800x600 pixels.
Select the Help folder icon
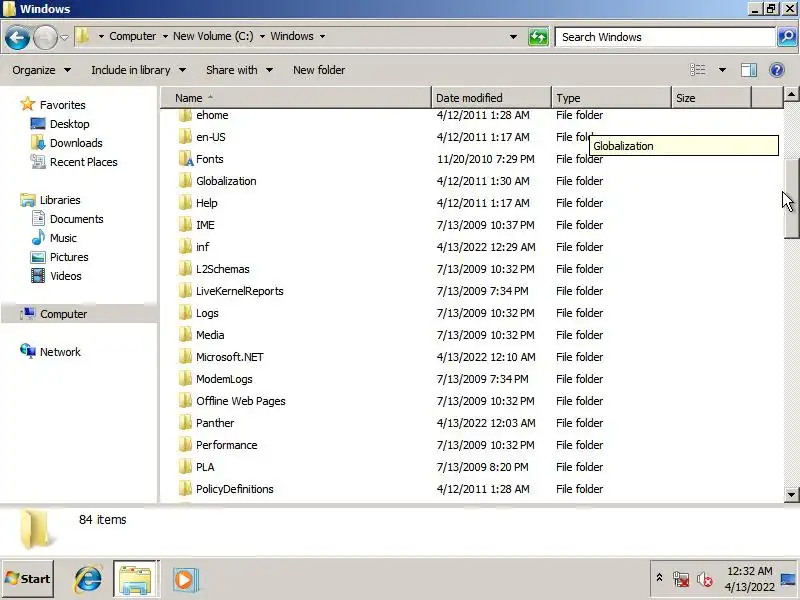(185, 203)
